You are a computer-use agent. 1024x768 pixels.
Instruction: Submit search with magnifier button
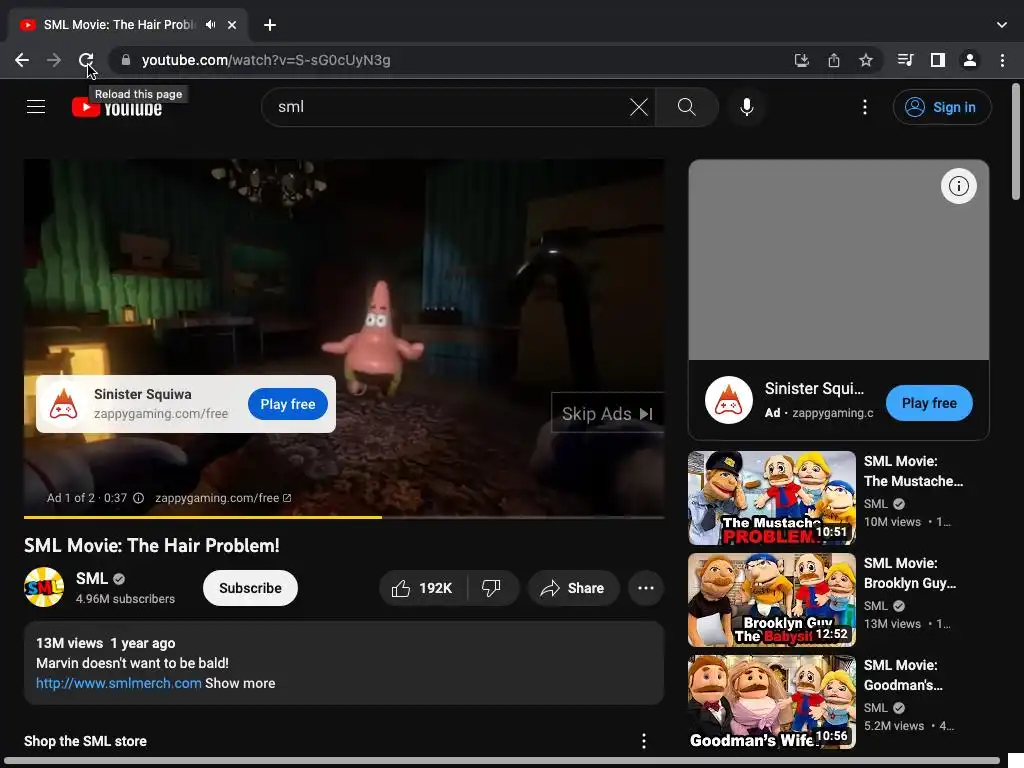[x=686, y=107]
